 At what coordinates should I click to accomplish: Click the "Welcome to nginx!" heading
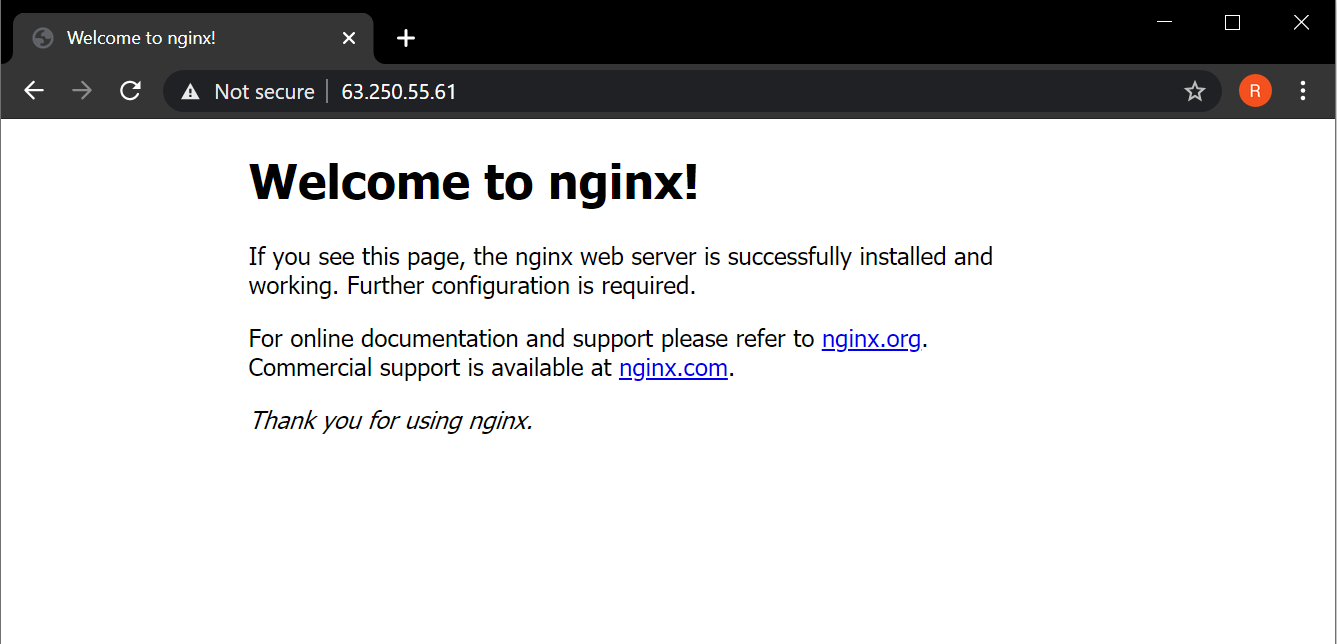click(x=473, y=182)
